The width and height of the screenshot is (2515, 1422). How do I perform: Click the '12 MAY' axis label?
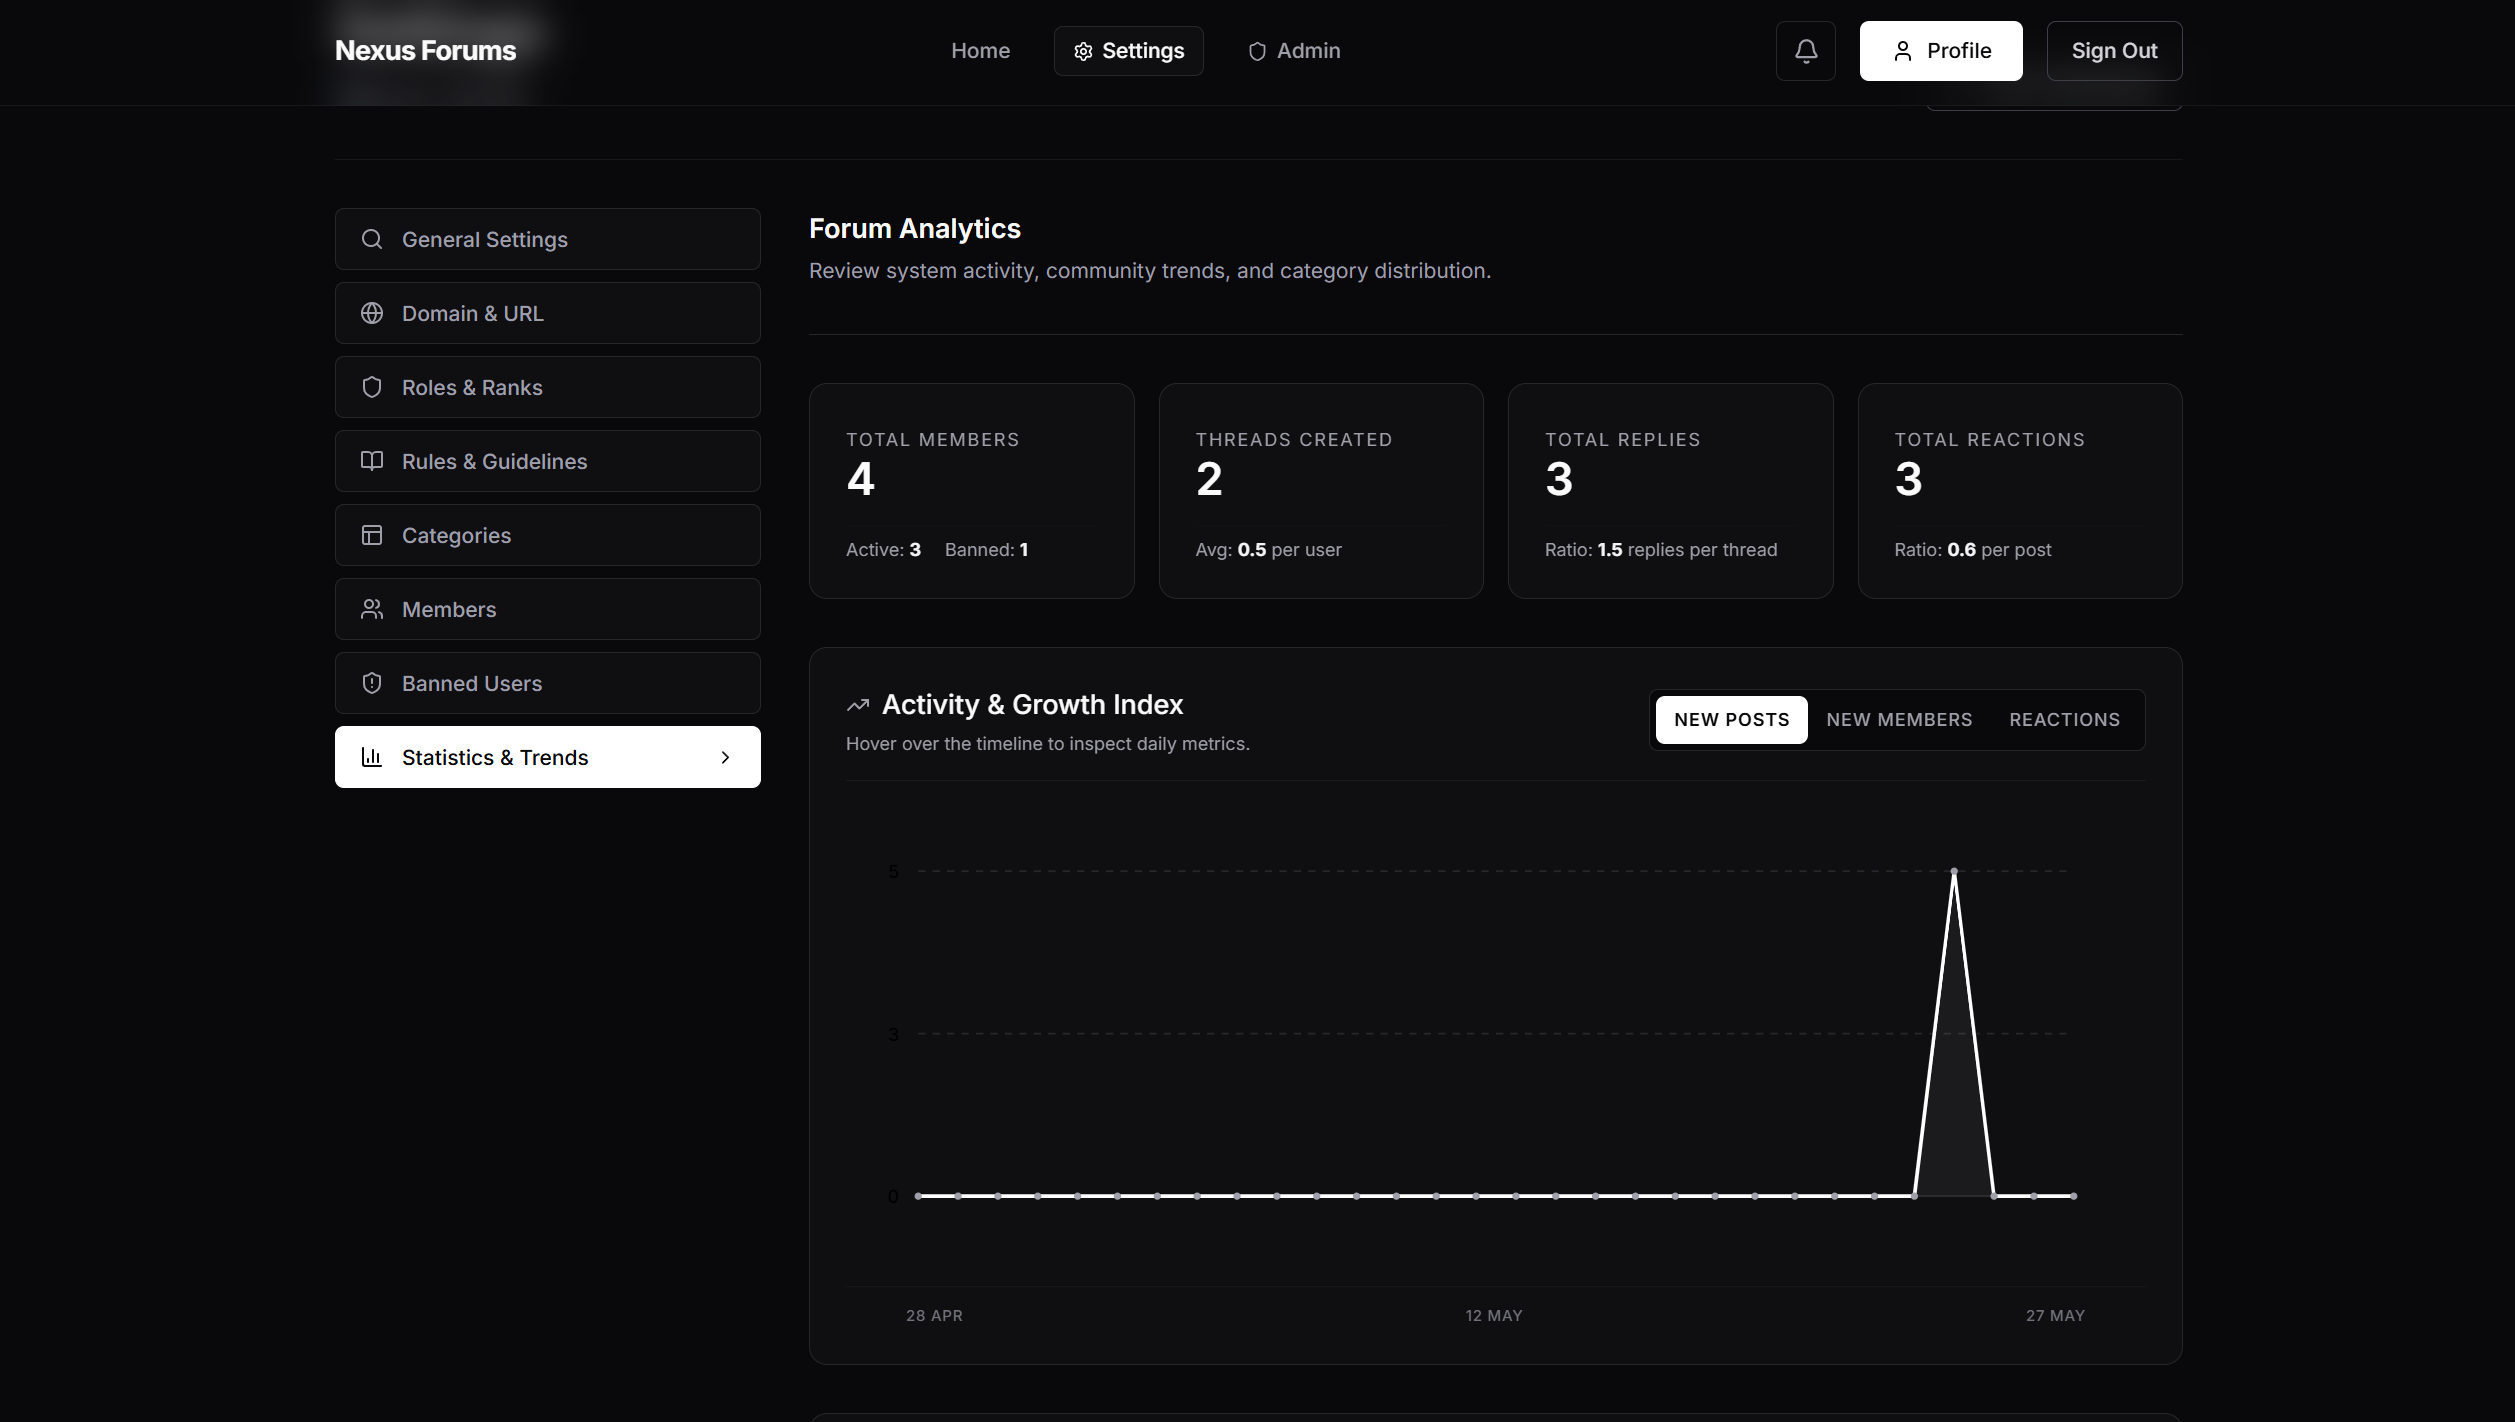coord(1493,1316)
